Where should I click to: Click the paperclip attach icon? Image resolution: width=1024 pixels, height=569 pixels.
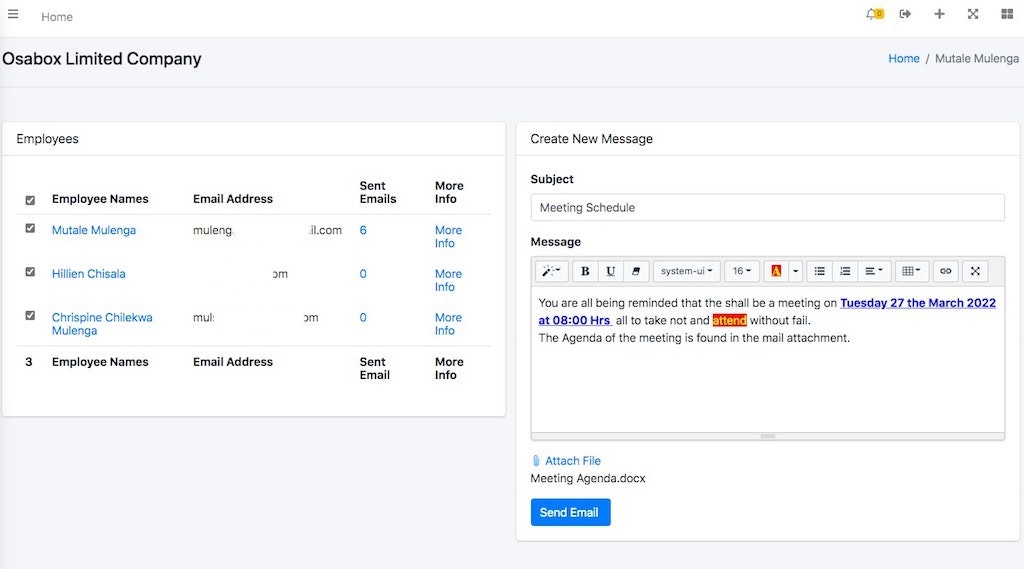coord(536,461)
